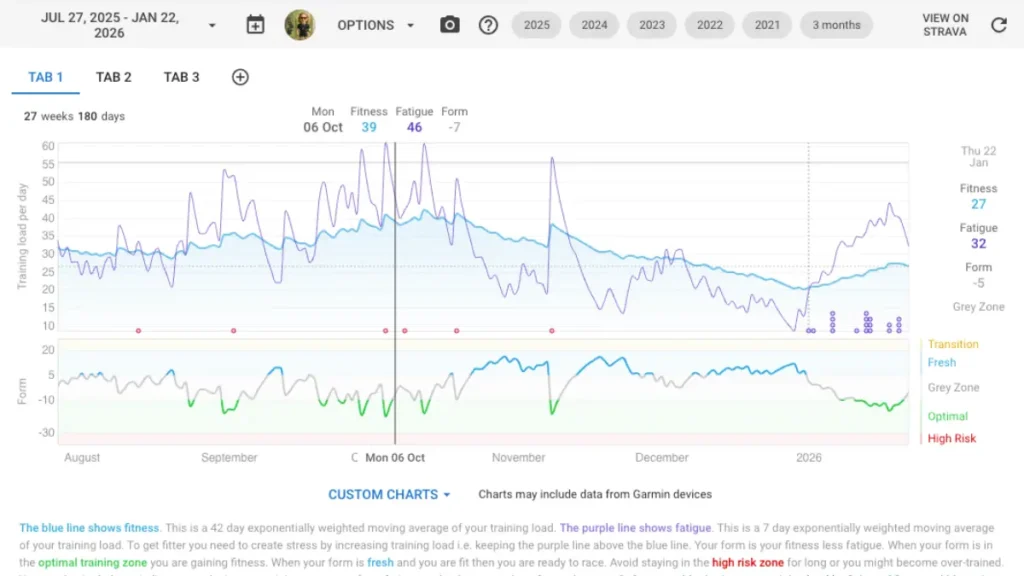Click the user profile avatar
The height and width of the screenshot is (576, 1024).
click(299, 25)
